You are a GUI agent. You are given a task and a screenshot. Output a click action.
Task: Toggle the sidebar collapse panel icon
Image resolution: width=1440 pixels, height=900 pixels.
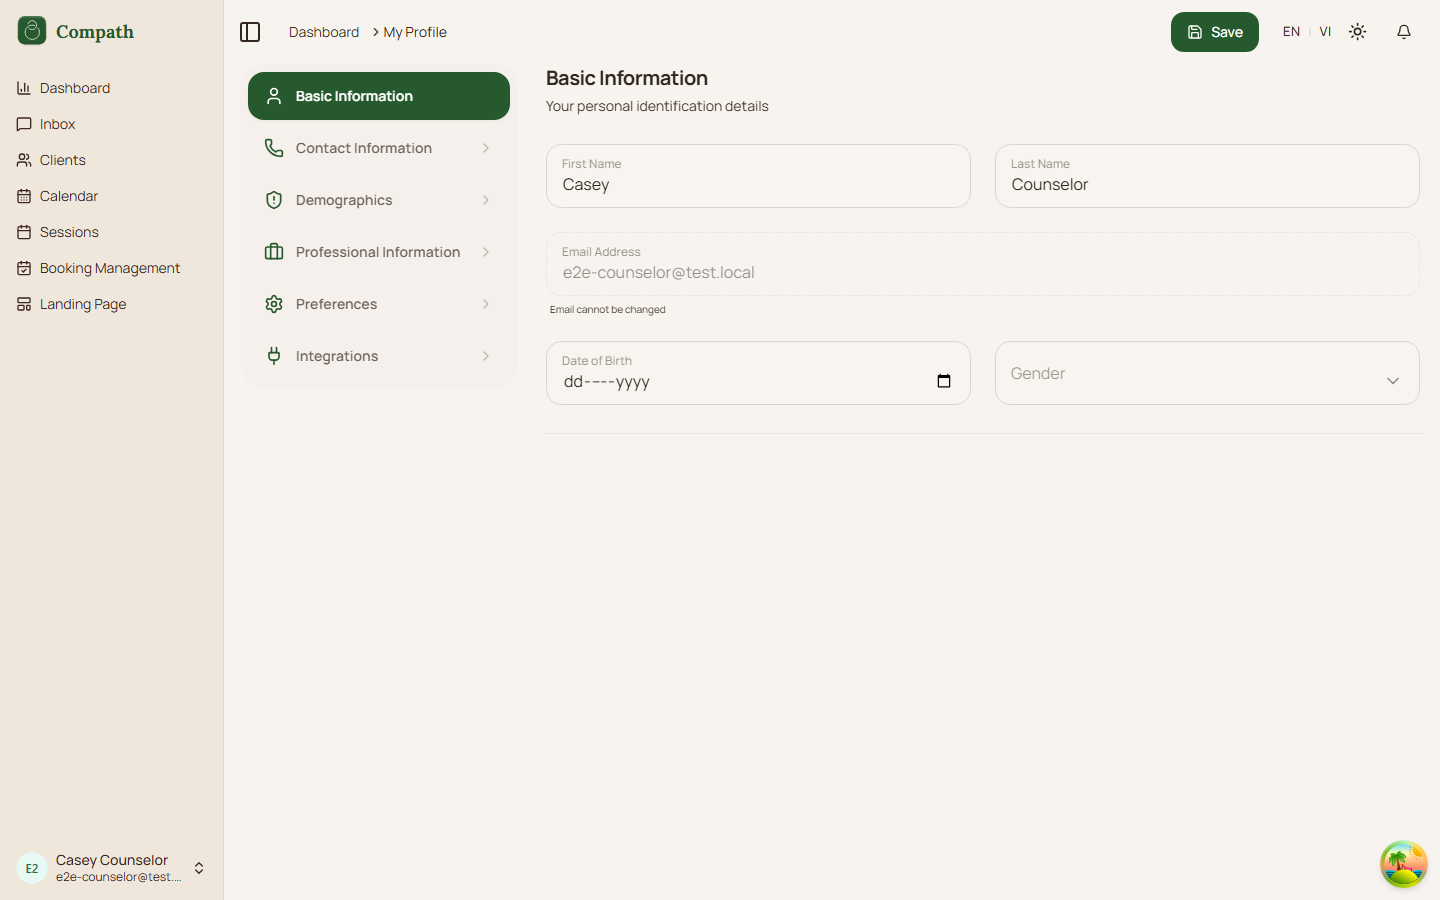click(x=250, y=32)
